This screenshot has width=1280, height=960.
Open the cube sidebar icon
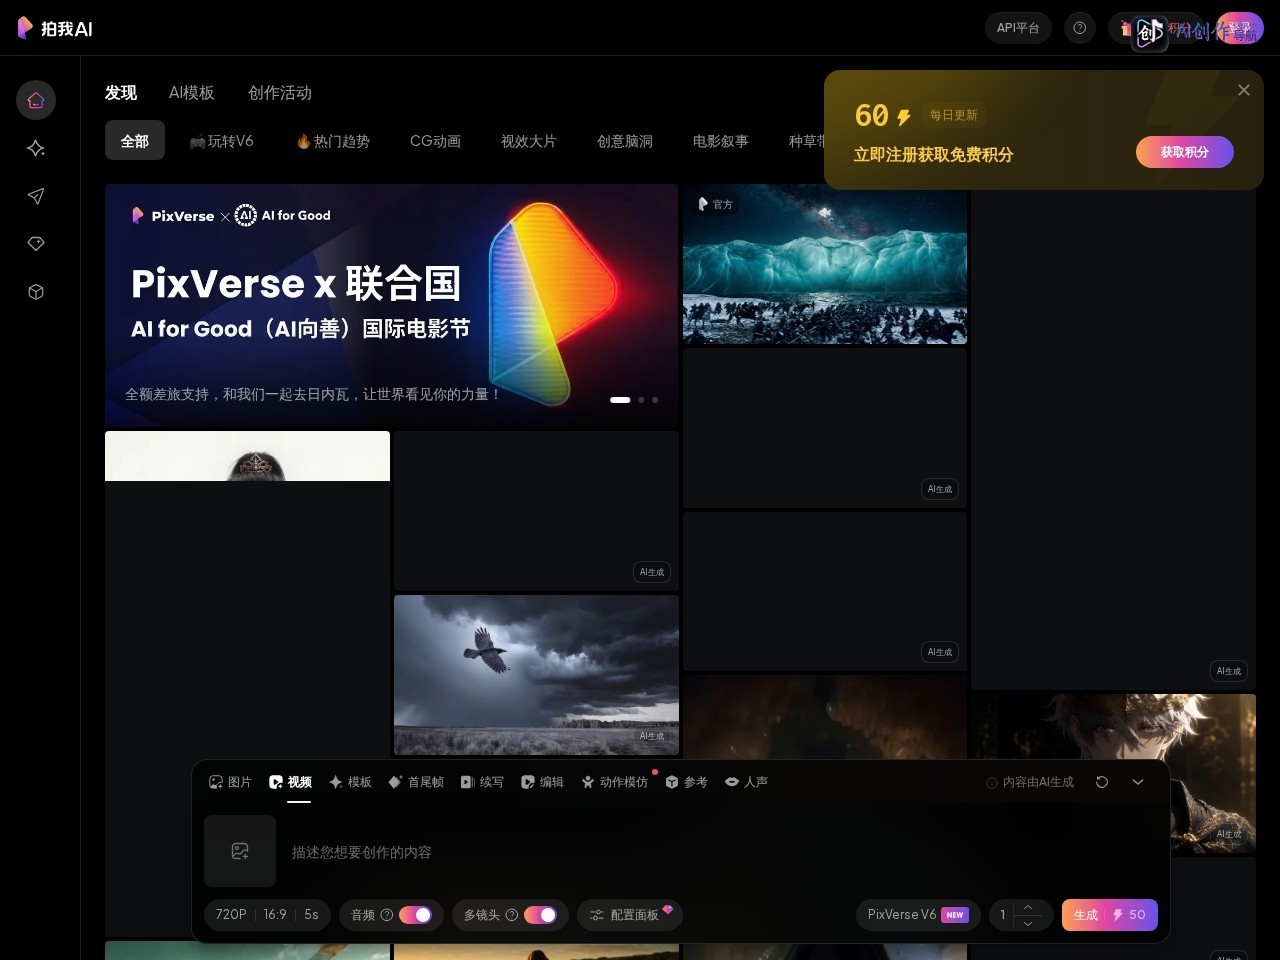[x=36, y=292]
